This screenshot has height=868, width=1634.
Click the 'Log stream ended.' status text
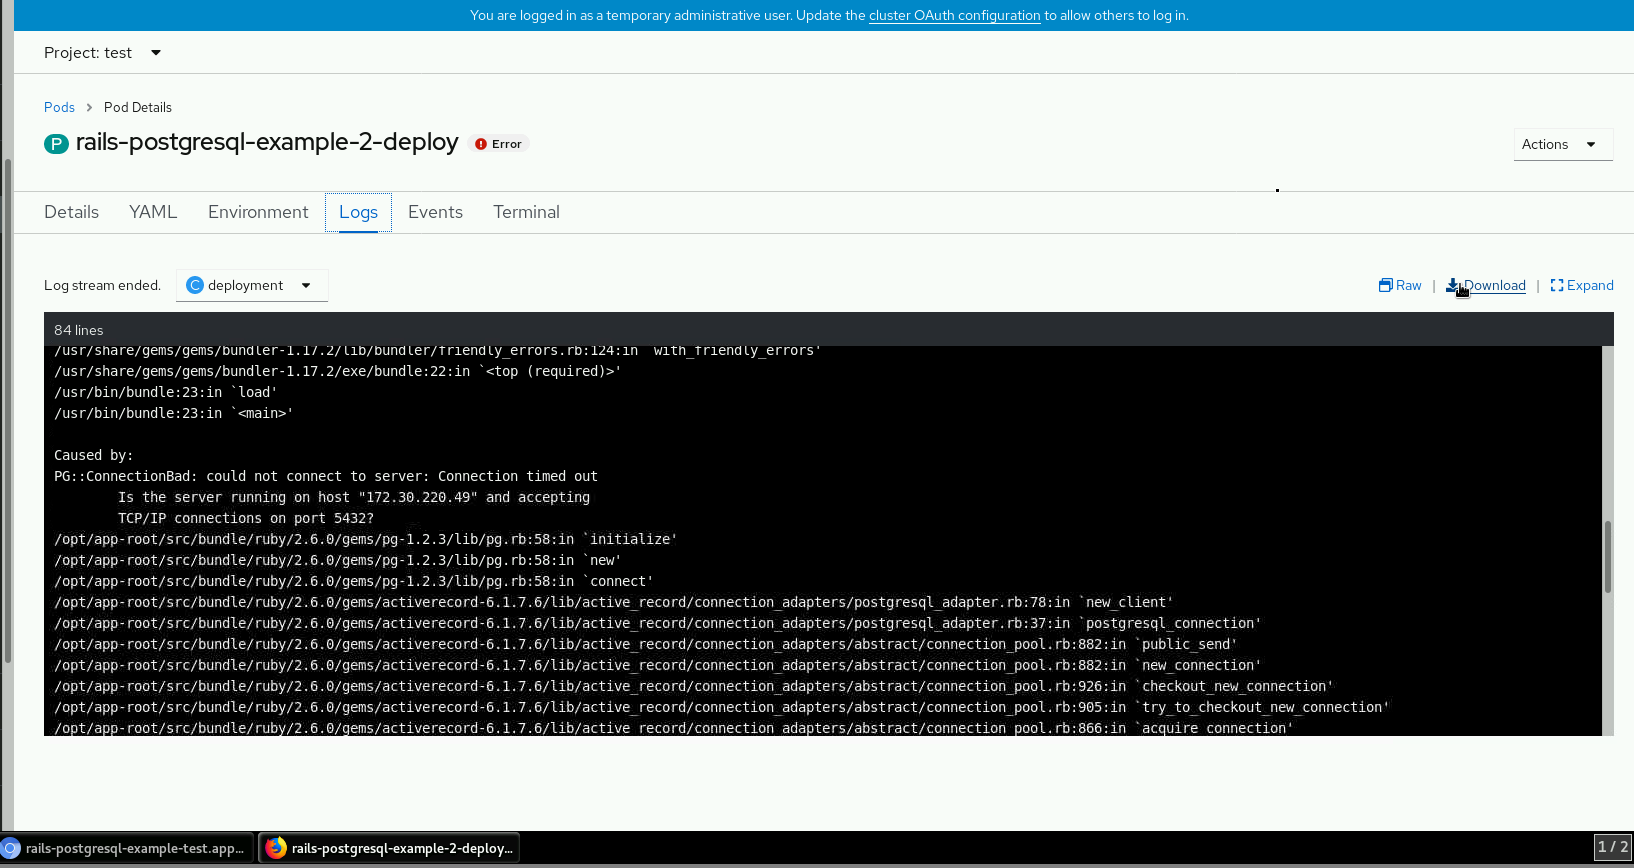click(102, 285)
